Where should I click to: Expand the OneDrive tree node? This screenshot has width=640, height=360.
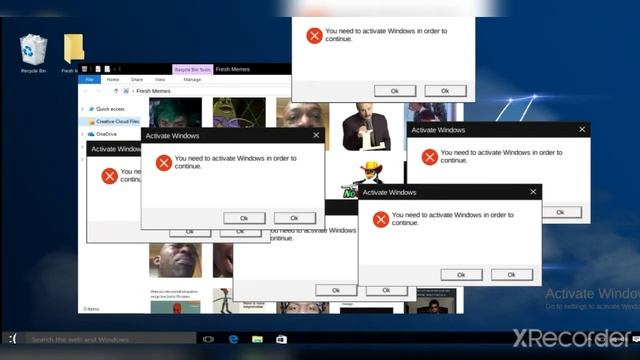(x=82, y=134)
